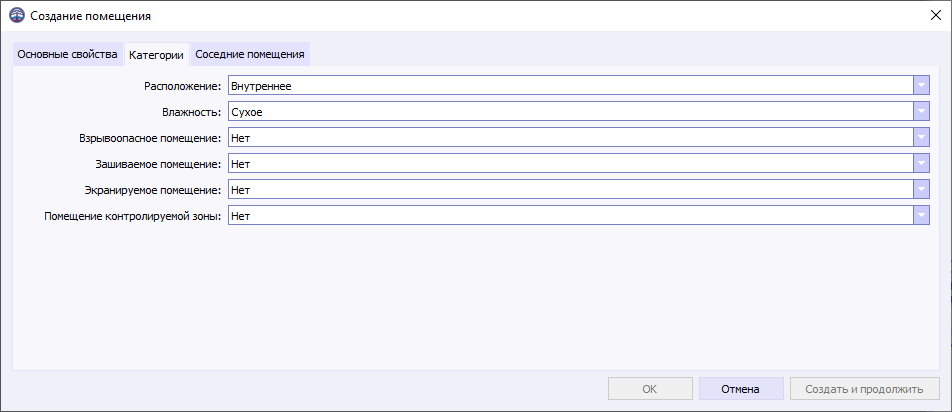Screen dimensions: 952x412
Task: Open the Зашиваемое помещение dropdown arrow
Action: (x=921, y=163)
